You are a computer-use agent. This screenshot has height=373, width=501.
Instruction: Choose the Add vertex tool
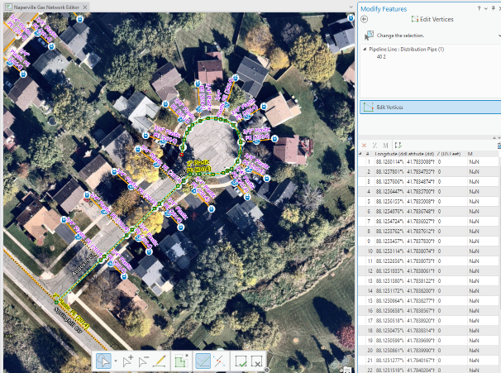point(128,361)
